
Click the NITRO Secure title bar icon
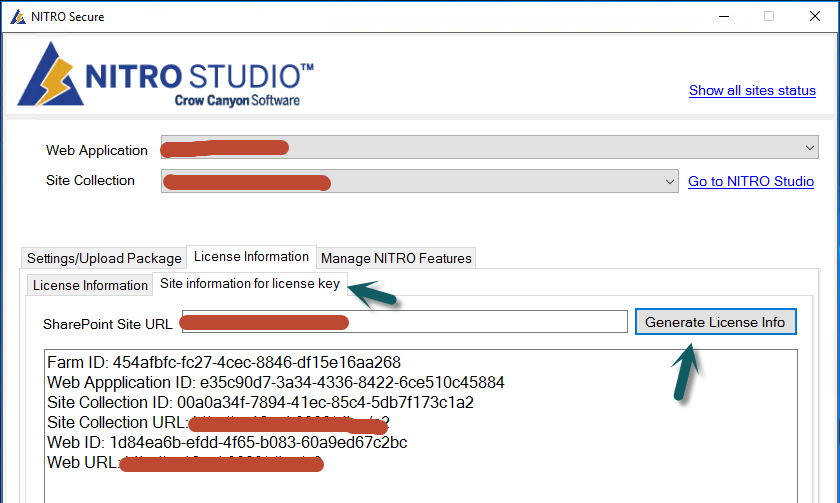coord(17,16)
